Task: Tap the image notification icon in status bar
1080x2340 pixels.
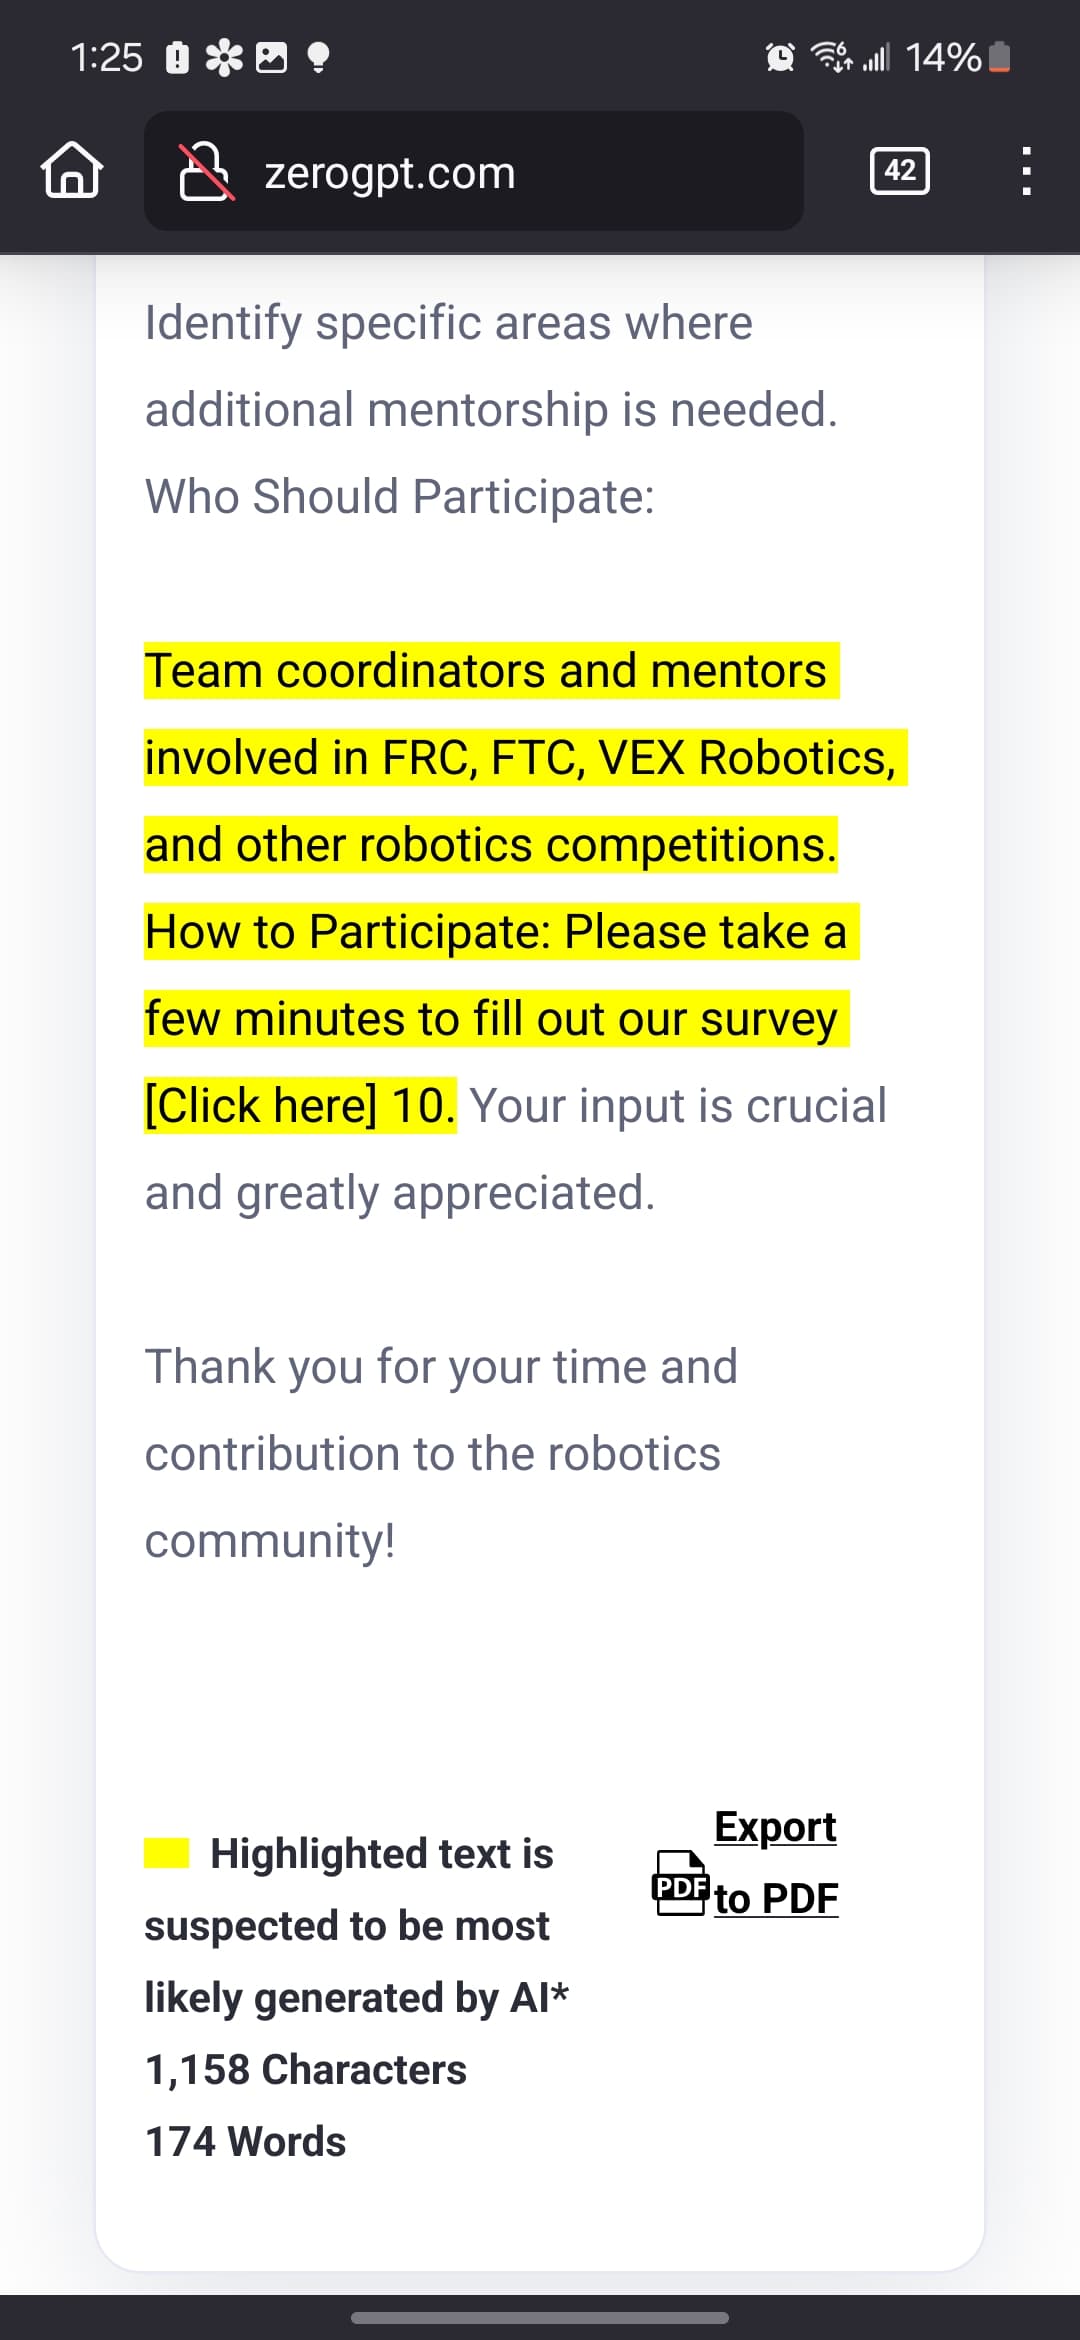Action: point(272,57)
